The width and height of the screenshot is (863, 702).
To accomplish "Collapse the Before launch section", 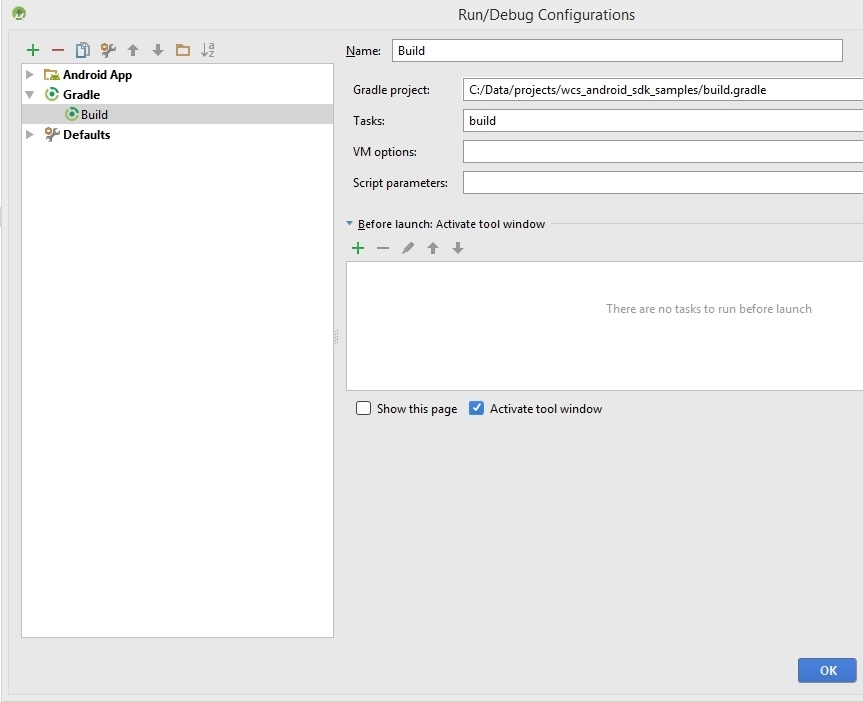I will point(349,224).
